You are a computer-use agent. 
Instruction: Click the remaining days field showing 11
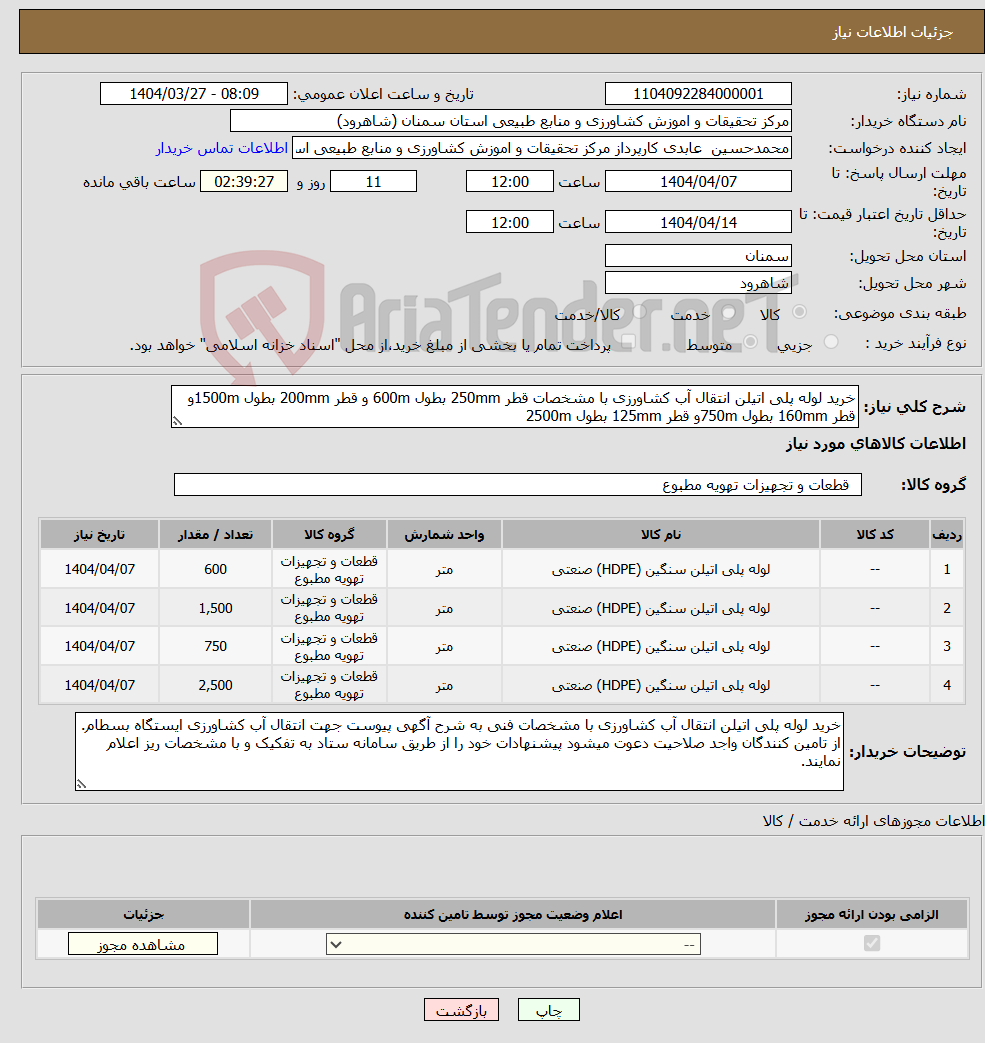pos(373,182)
